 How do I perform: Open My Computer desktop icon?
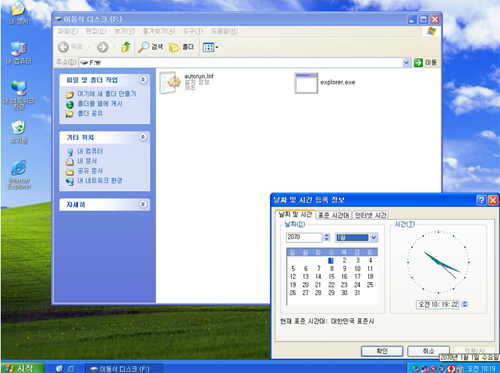(19, 53)
